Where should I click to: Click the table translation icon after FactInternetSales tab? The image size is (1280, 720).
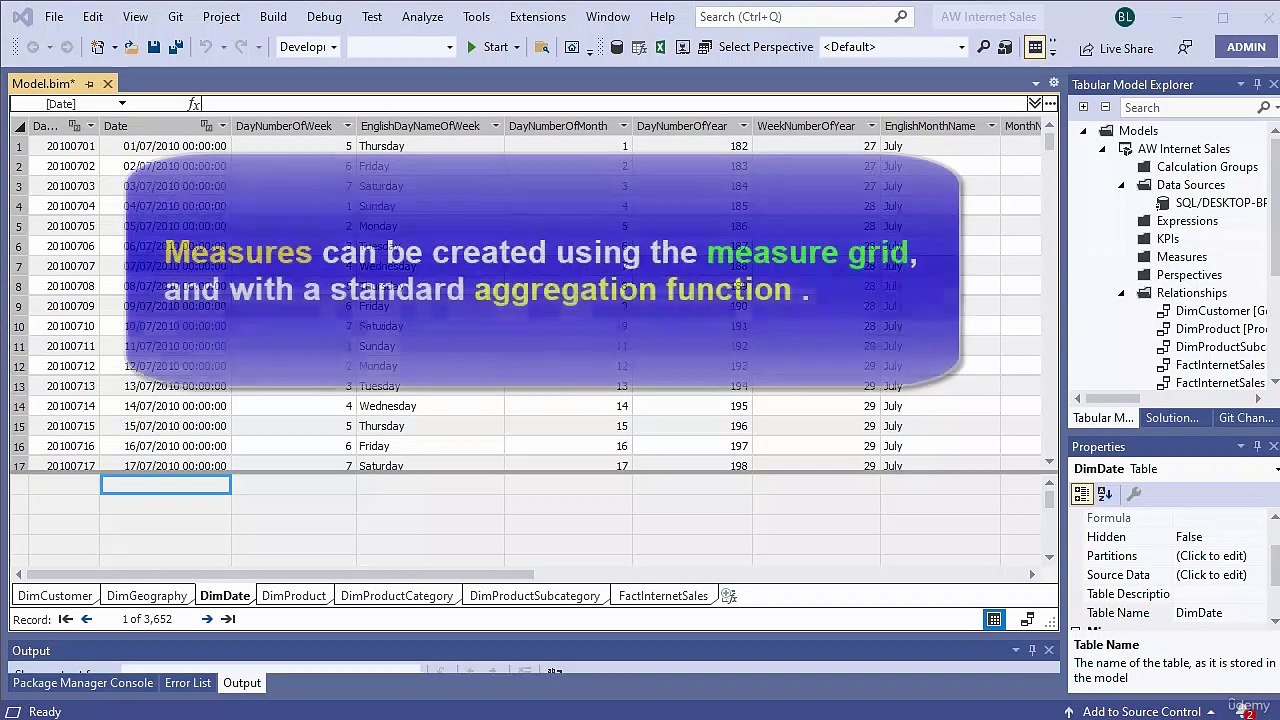click(x=729, y=596)
